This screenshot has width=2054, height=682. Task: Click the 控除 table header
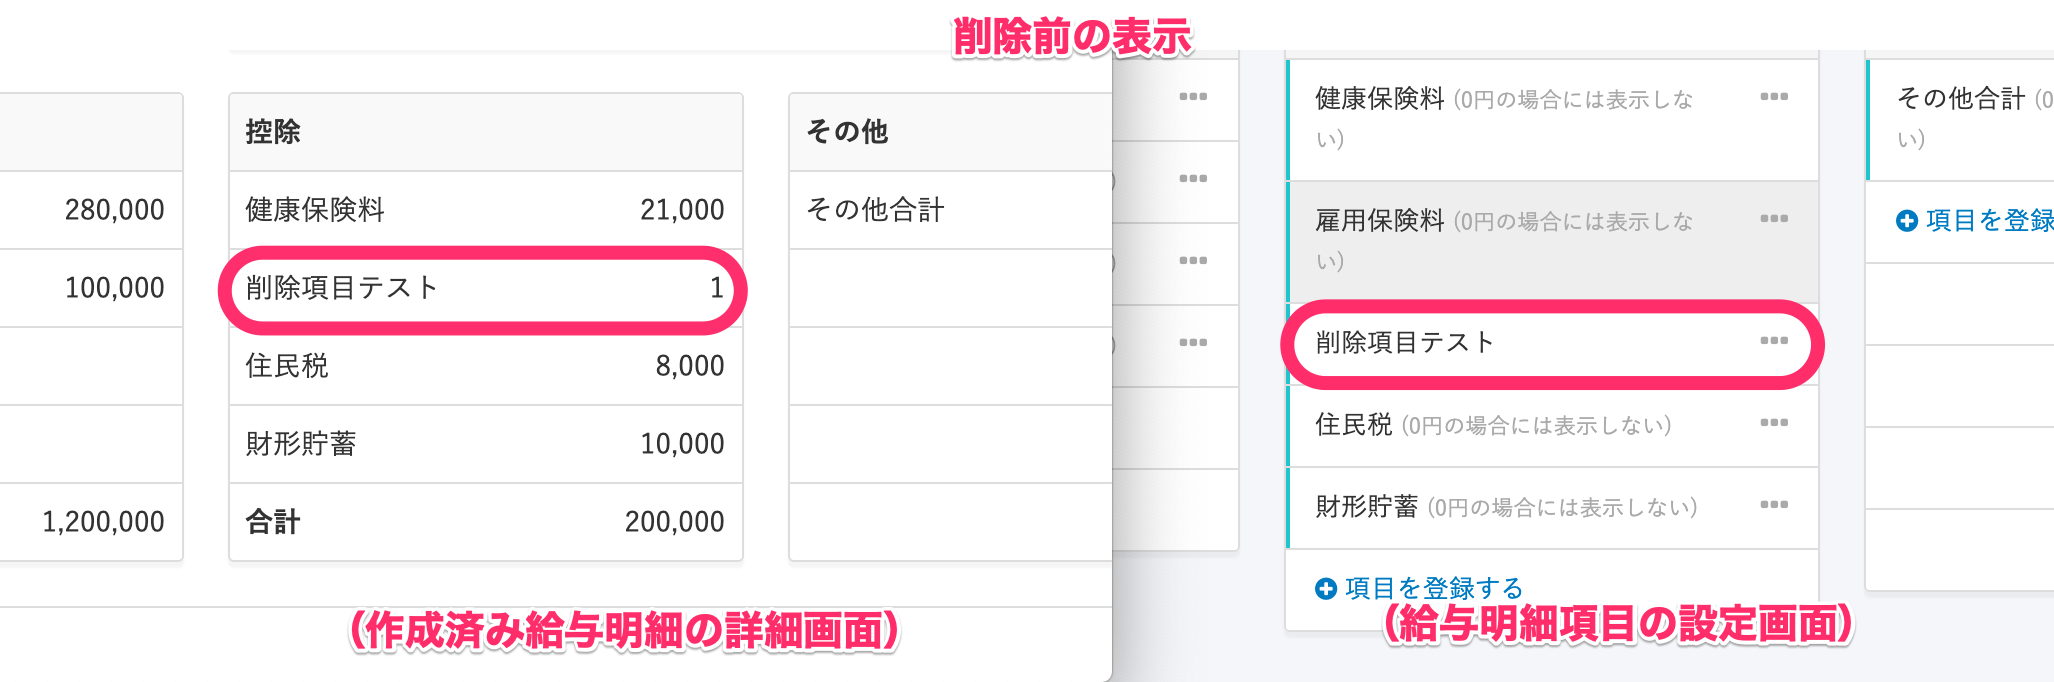tap(486, 132)
